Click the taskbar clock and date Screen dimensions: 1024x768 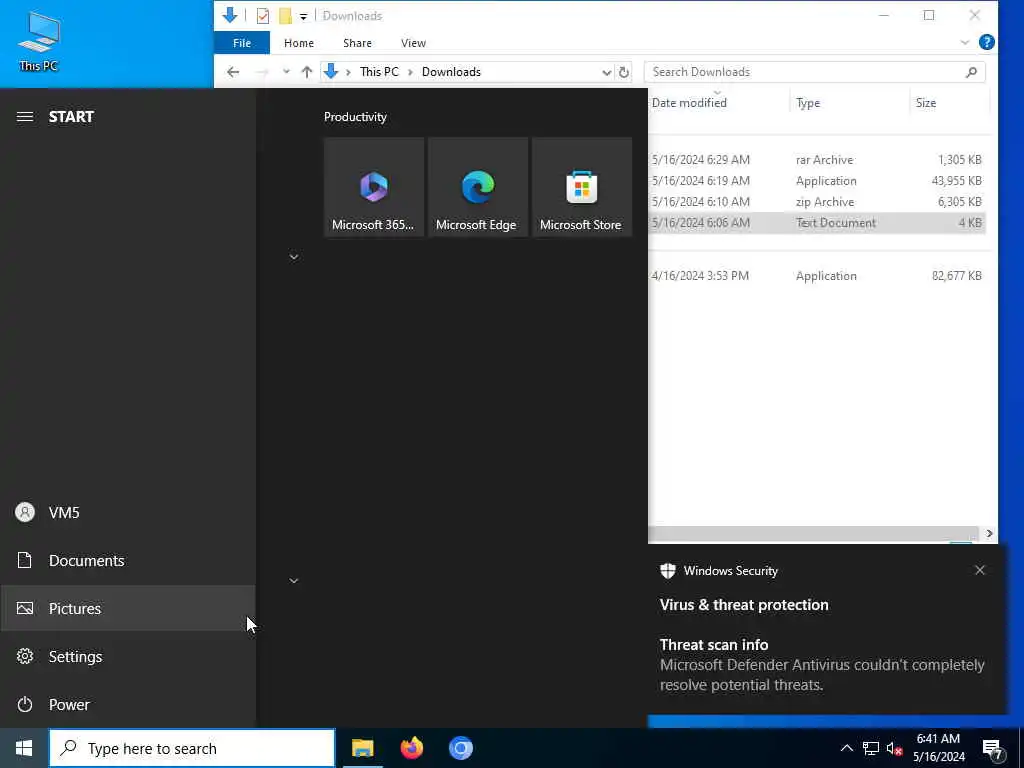coord(938,748)
